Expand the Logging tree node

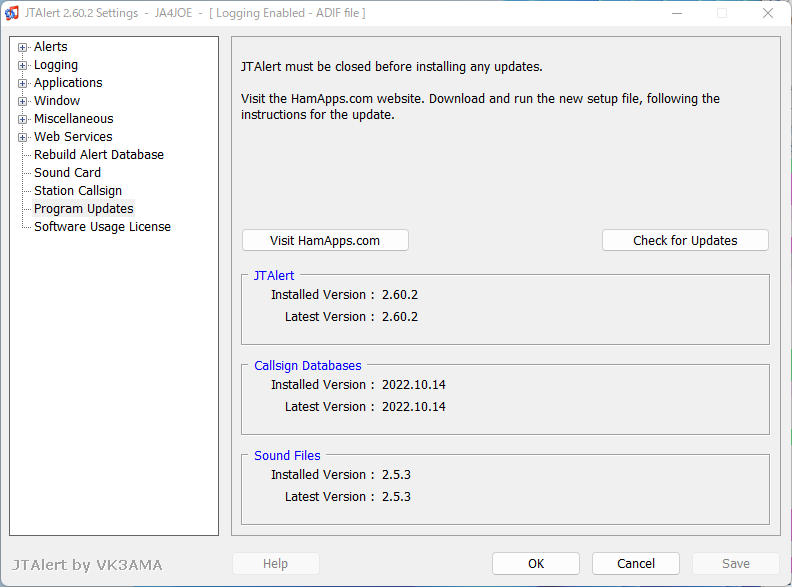pyautogui.click(x=22, y=66)
